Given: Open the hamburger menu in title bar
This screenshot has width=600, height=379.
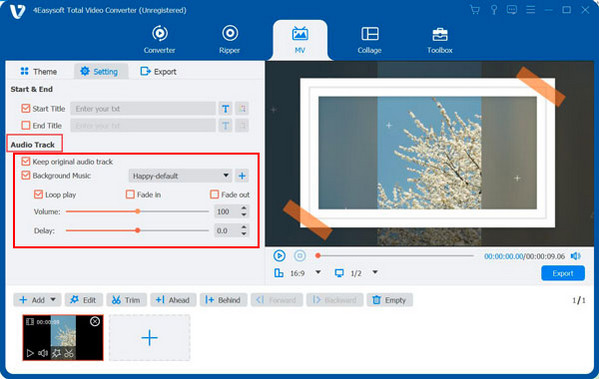Looking at the screenshot, I should pyautogui.click(x=530, y=10).
